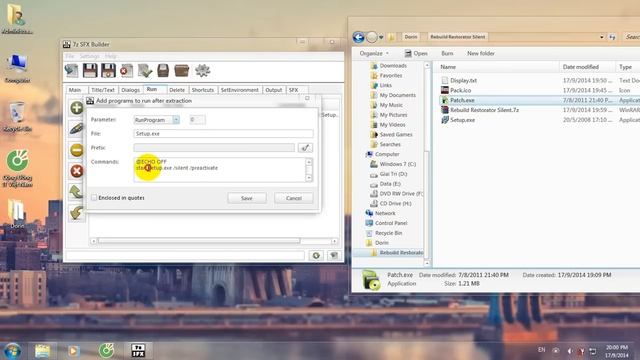Click the dark archive box toolbar icon
Image resolution: width=640 pixels, height=360 pixels.
pos(163,71)
